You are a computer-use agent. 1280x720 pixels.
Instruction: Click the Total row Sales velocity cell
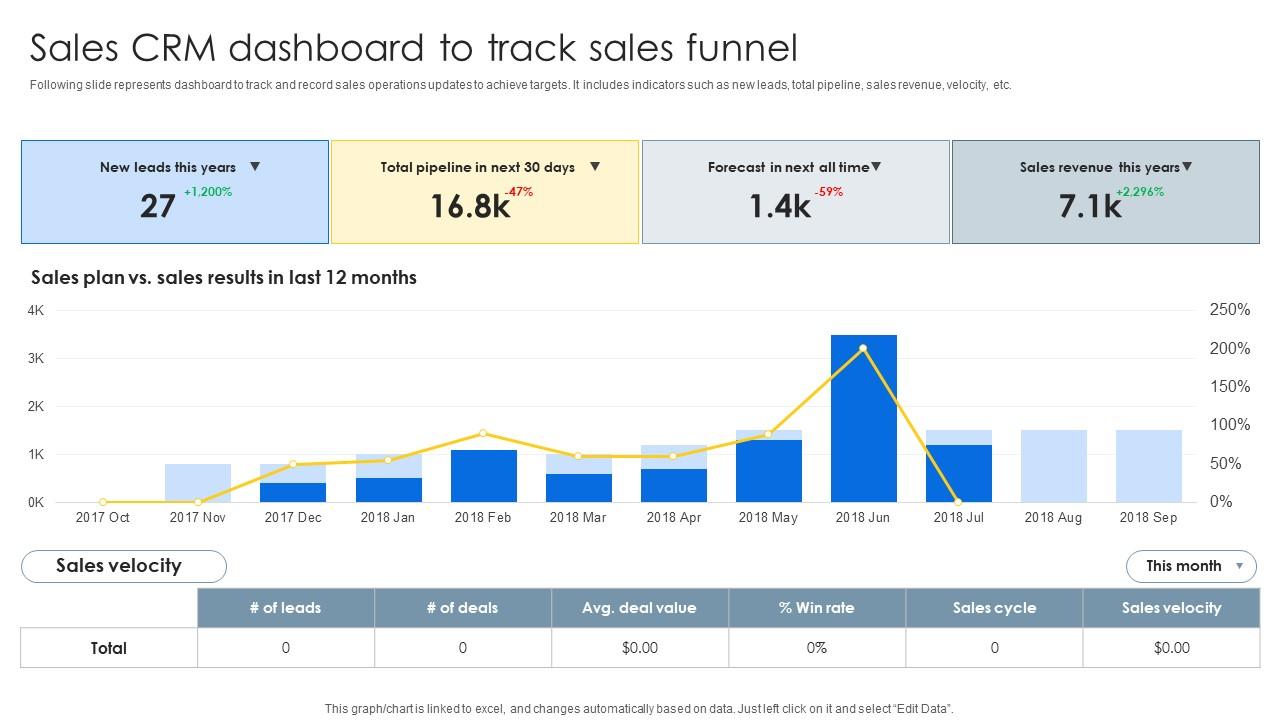point(1171,648)
